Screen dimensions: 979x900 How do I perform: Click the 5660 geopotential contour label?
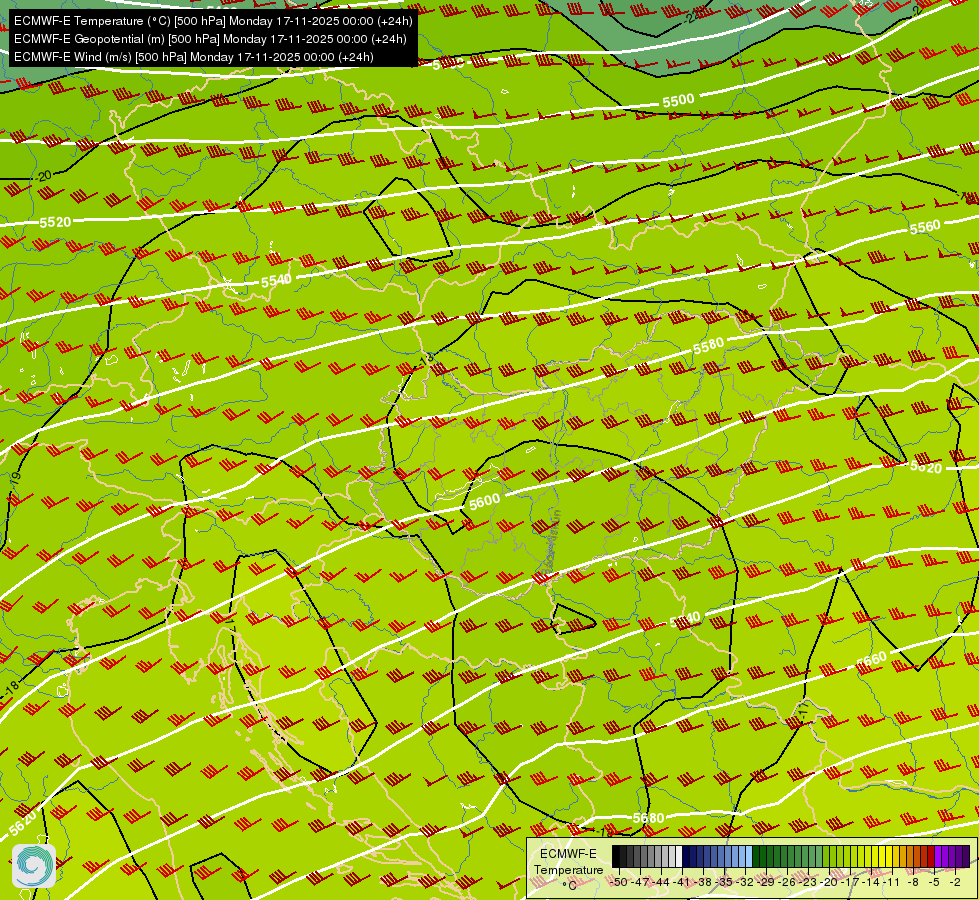tap(871, 660)
